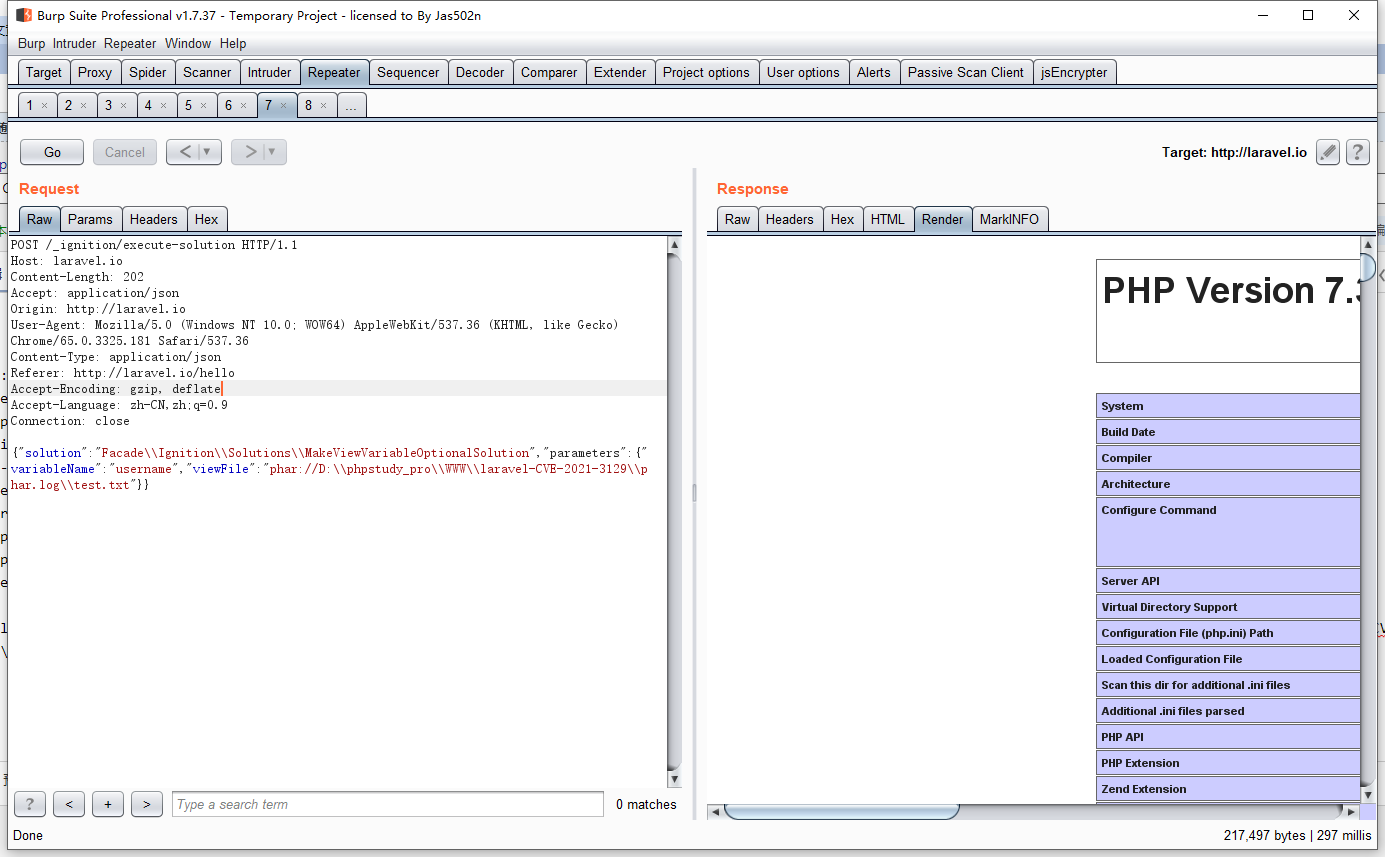This screenshot has width=1385, height=857.
Task: Close Repeater tab 8 with its x
Action: coord(323,105)
